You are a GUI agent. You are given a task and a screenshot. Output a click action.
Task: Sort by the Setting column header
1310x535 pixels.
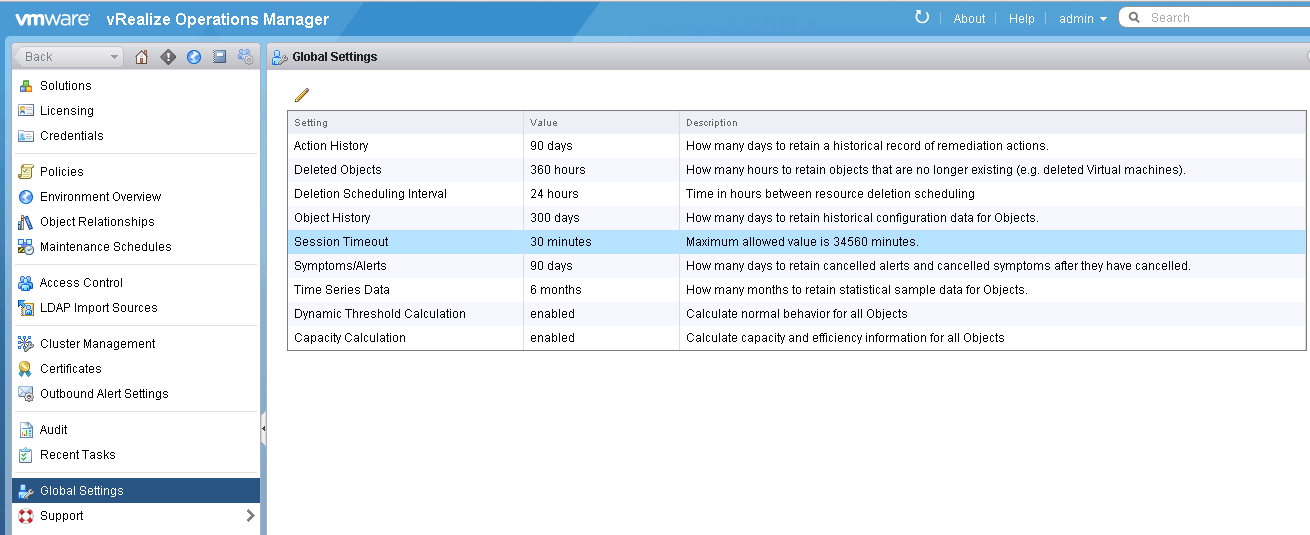coord(405,122)
